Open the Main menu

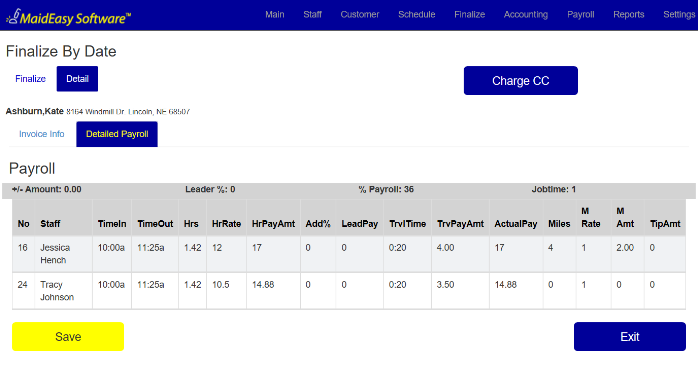click(x=275, y=14)
